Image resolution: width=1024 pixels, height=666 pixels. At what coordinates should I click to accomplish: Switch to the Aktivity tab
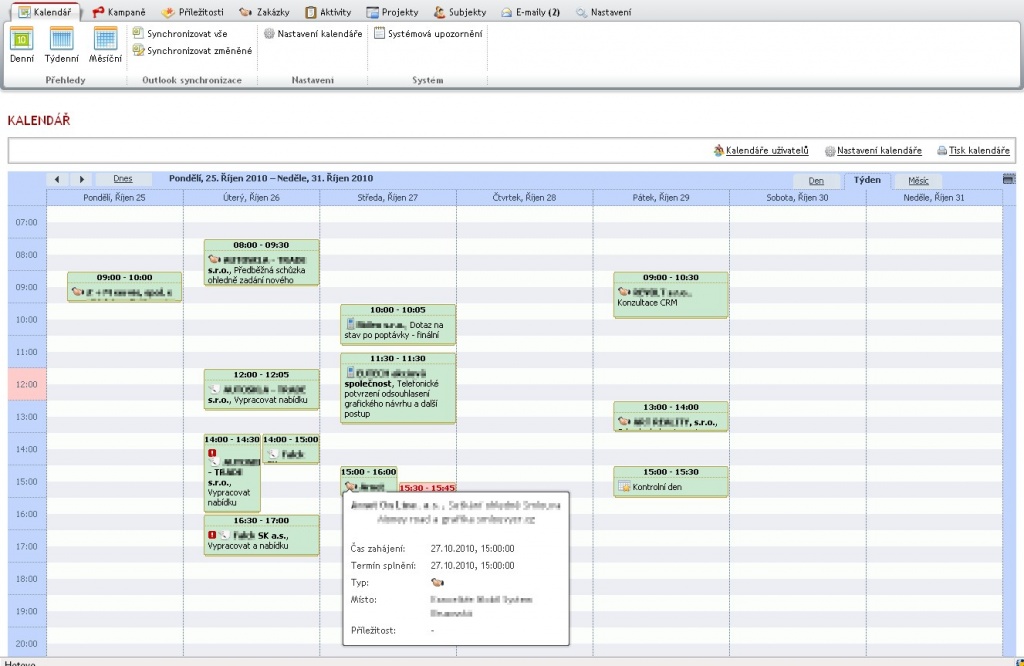pos(328,12)
